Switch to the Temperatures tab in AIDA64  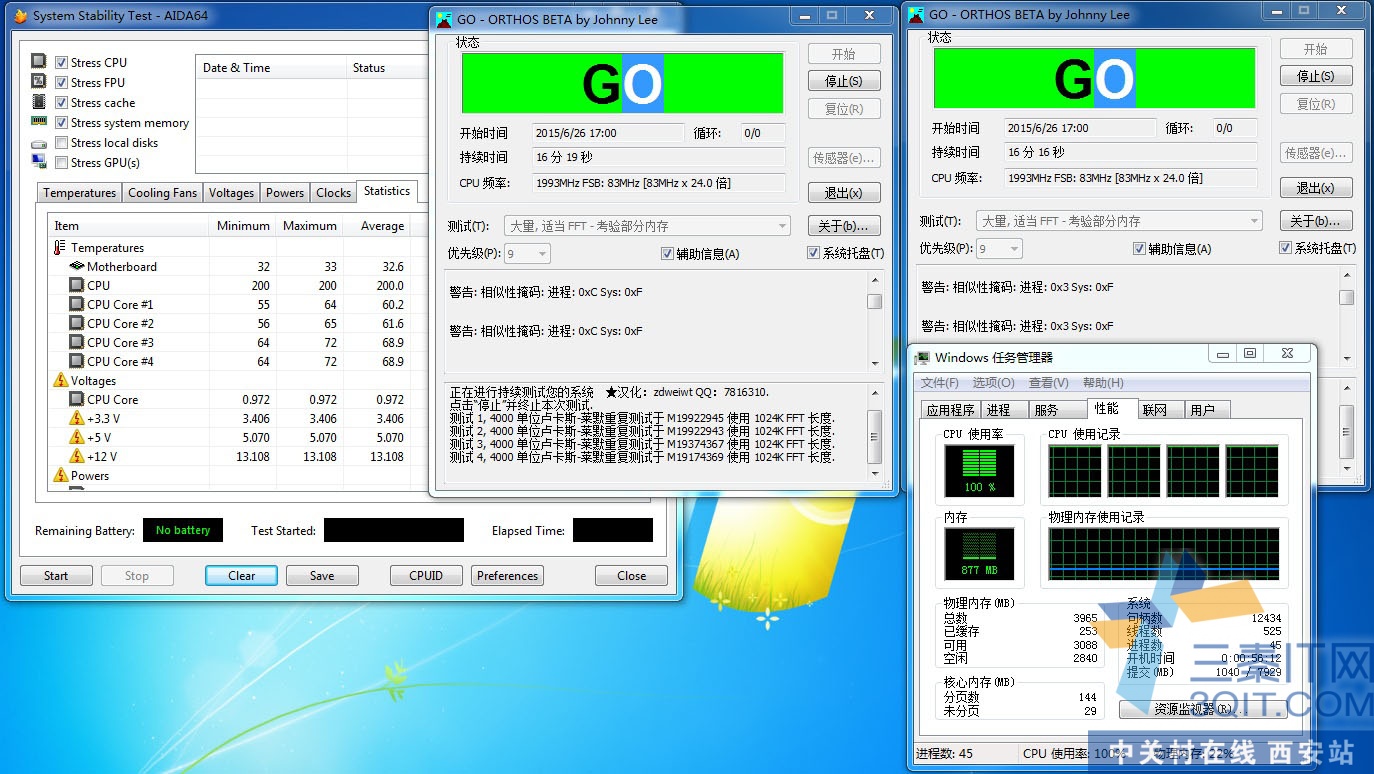(x=80, y=193)
